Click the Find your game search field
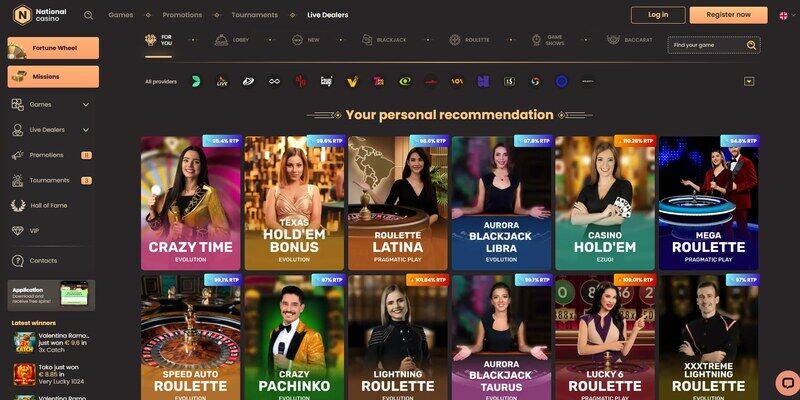The height and width of the screenshot is (400, 800). (x=714, y=45)
